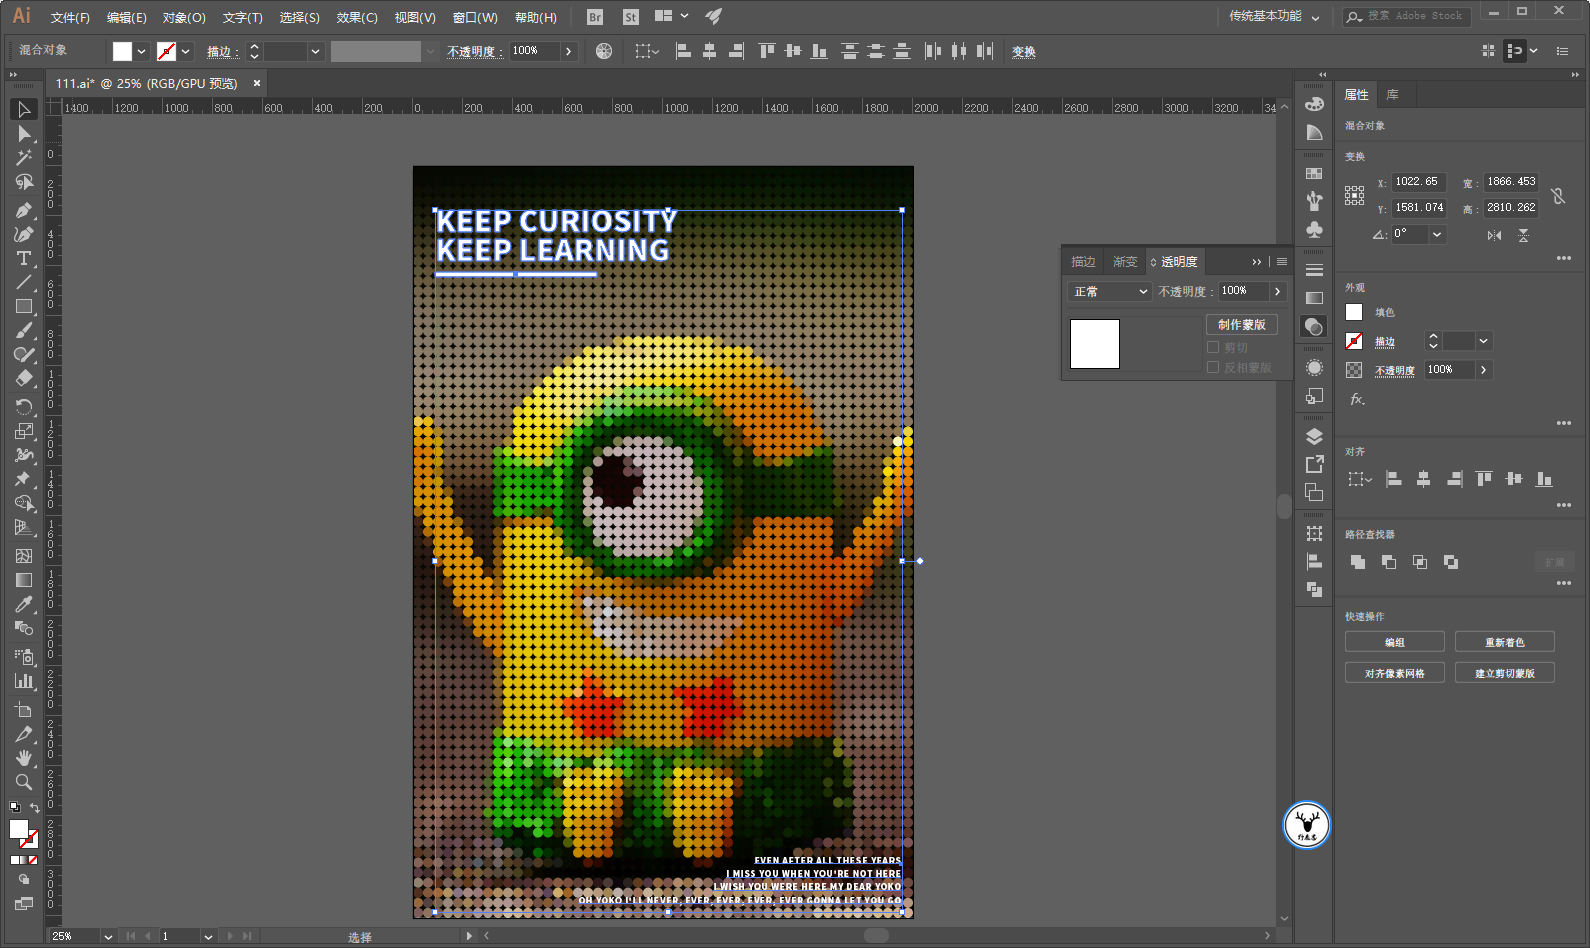Select the Zoom tool in toolbar
This screenshot has height=948, width=1590.
pyautogui.click(x=24, y=782)
